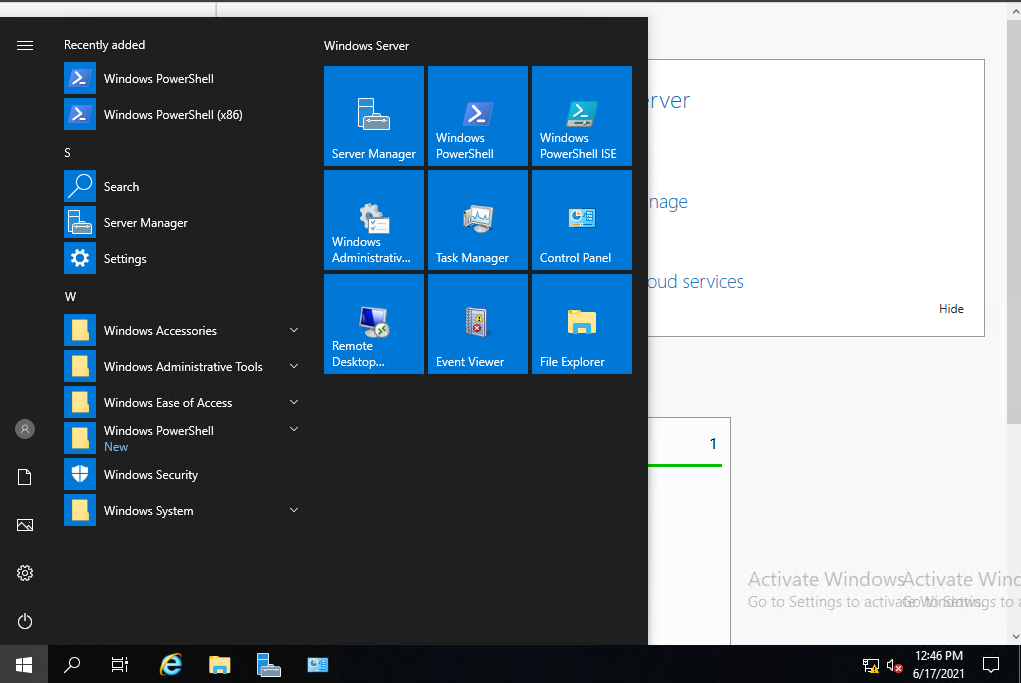Click the 'W' letter group header
Viewport: 1021px width, 683px height.
(x=70, y=297)
